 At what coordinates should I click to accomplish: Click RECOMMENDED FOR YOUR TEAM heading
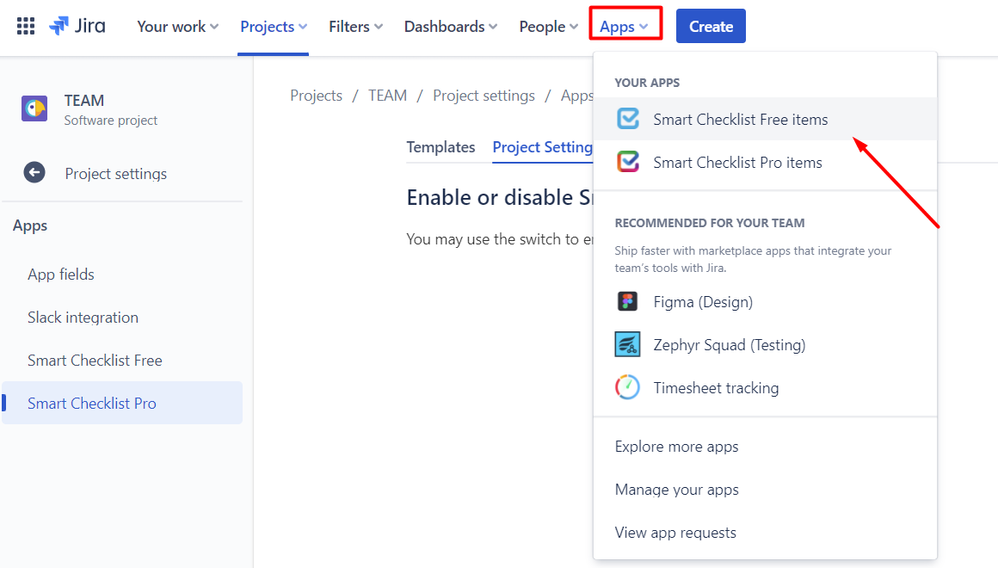click(x=709, y=223)
